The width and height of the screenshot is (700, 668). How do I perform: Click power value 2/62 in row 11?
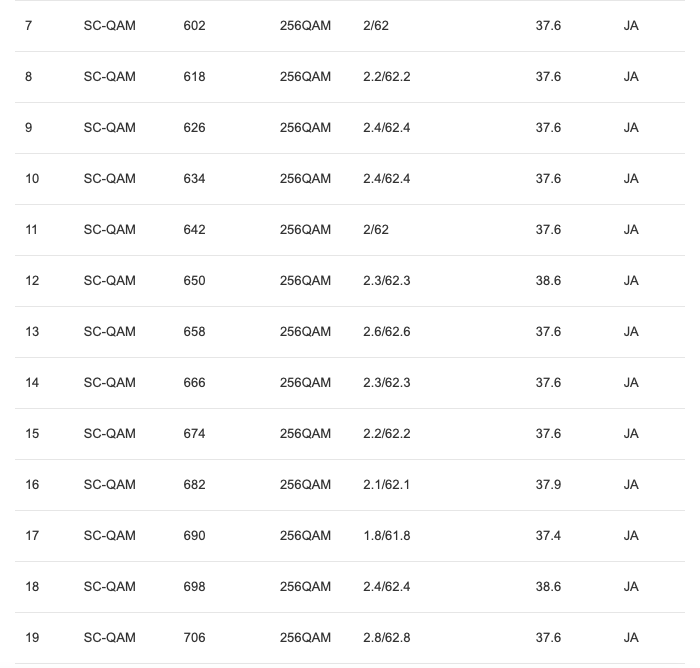click(376, 229)
